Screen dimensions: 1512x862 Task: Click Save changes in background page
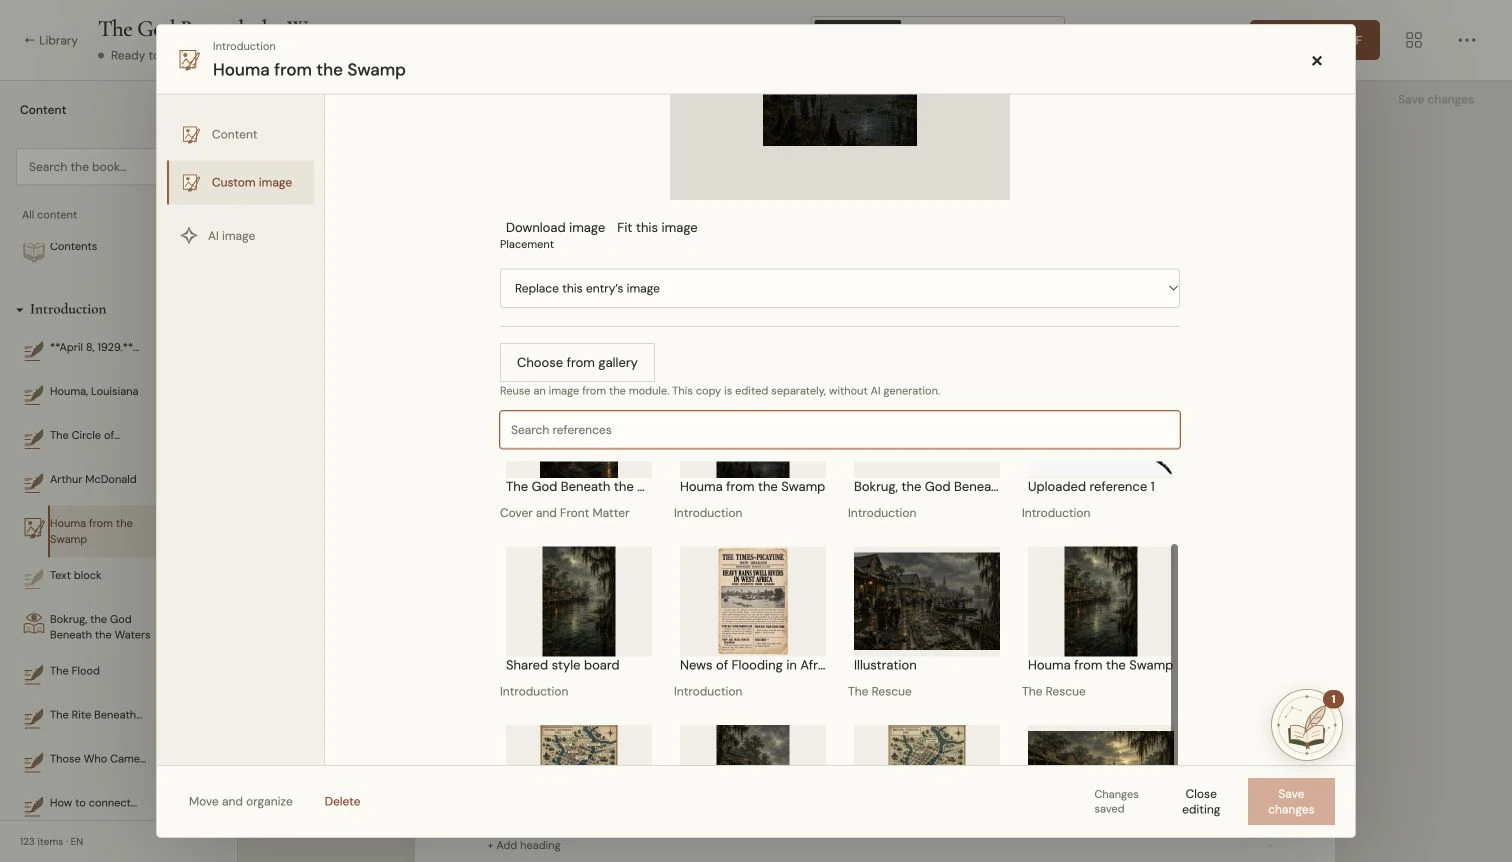[1436, 100]
